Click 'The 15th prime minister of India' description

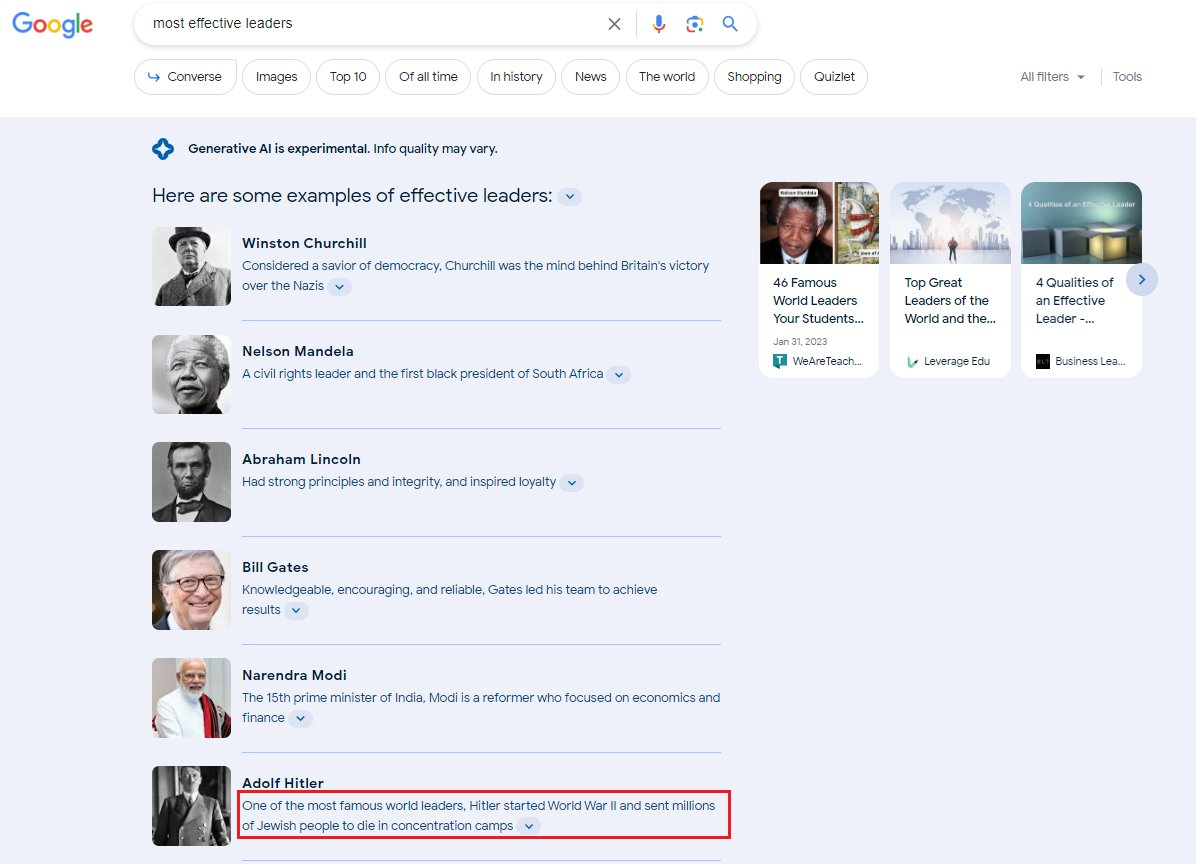pos(481,708)
